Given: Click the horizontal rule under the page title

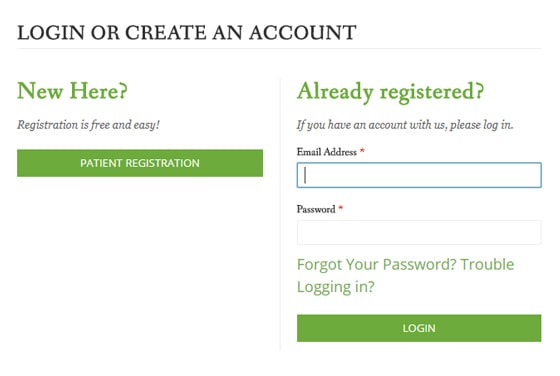Looking at the screenshot, I should point(279,49).
